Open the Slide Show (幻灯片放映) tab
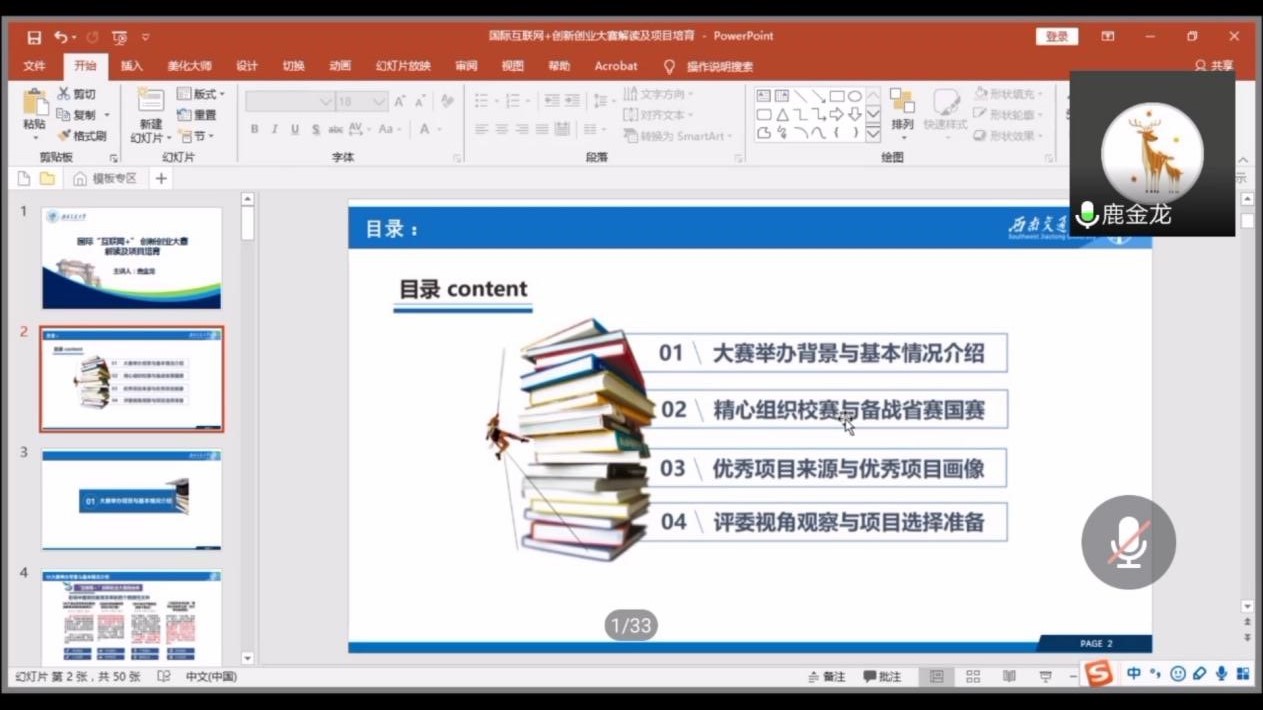Image resolution: width=1263 pixels, height=710 pixels. 403,66
